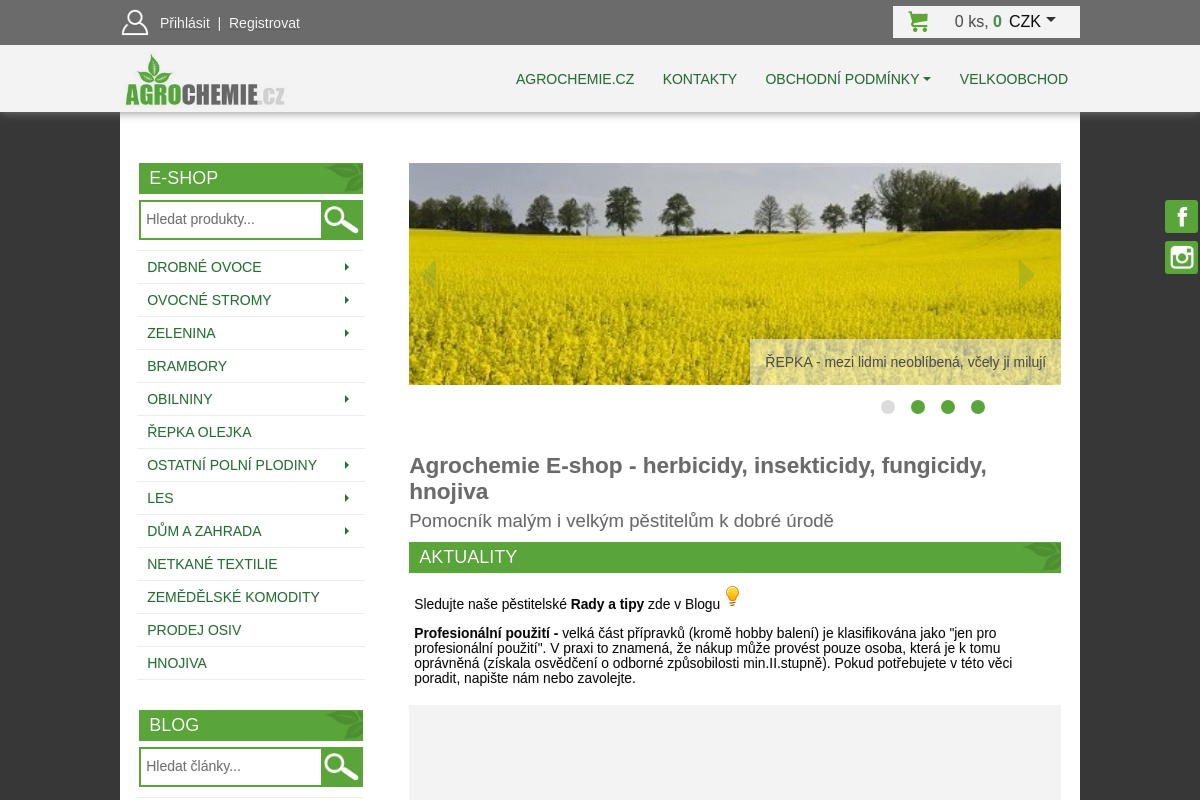
Task: Click the magnifier to search blog articles
Action: coord(341,766)
